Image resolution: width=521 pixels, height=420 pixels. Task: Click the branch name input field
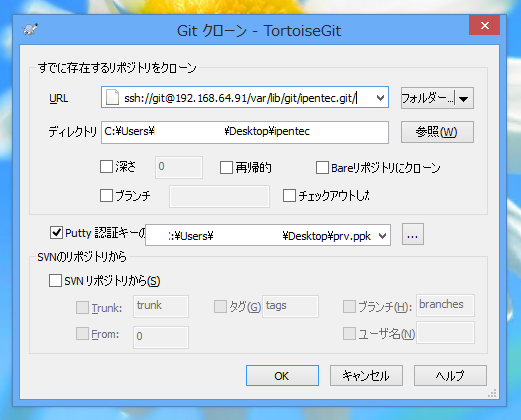219,197
